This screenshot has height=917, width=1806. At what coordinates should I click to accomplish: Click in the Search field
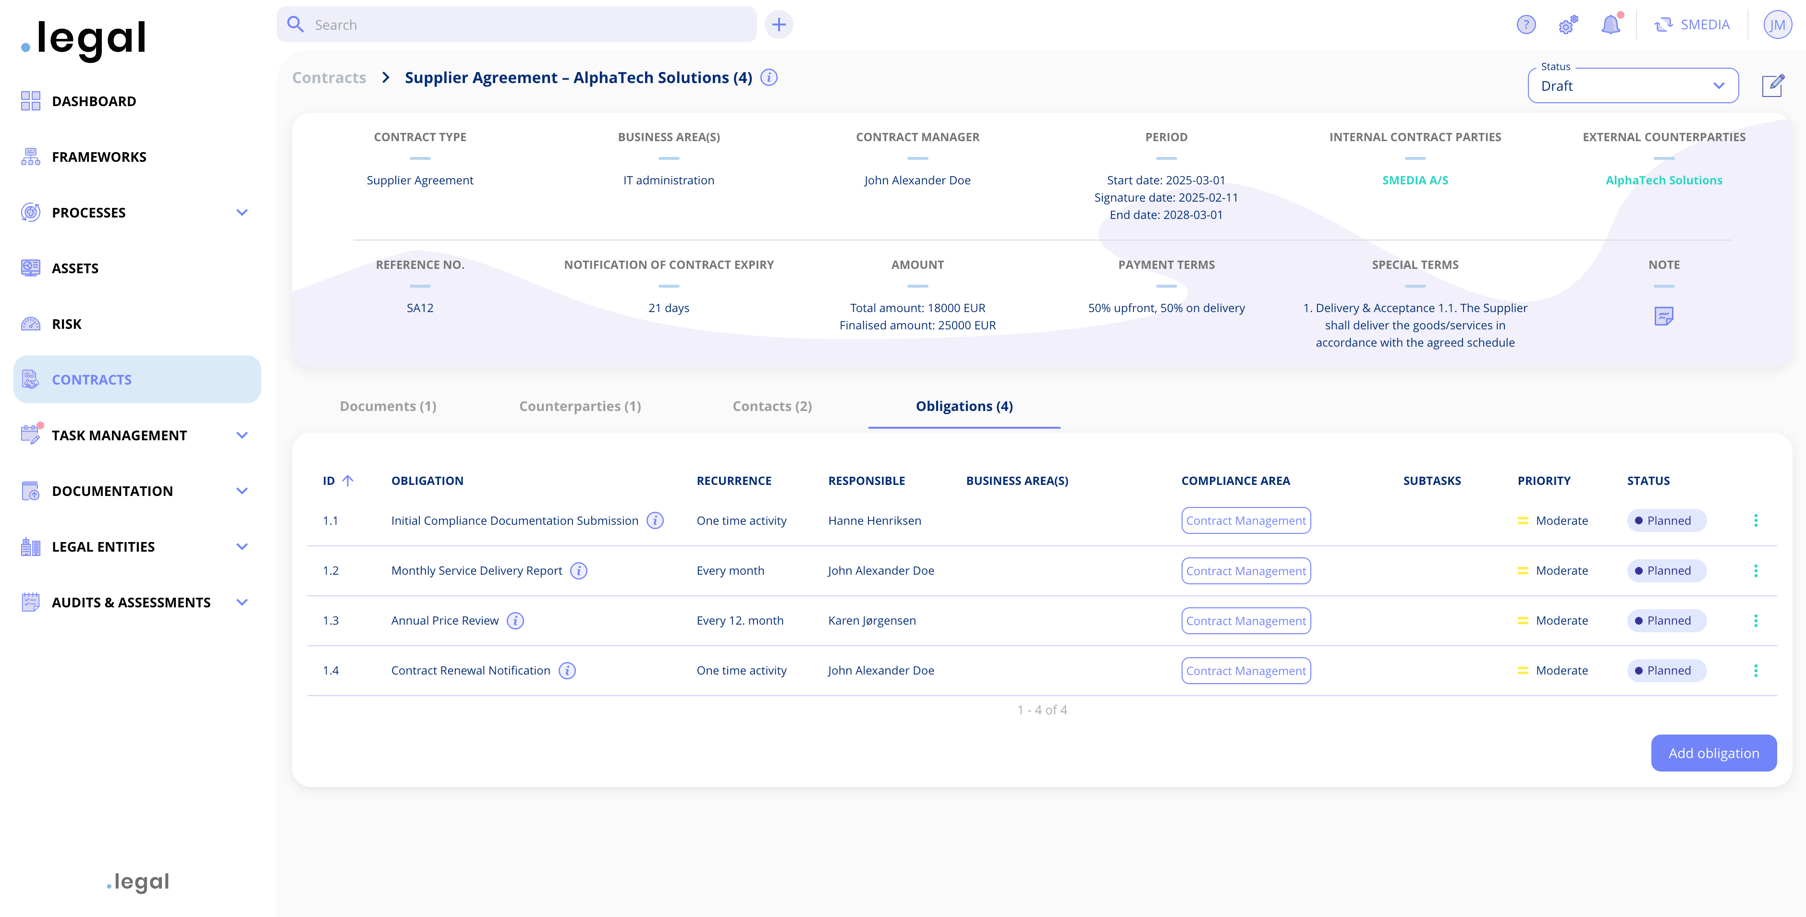click(517, 25)
